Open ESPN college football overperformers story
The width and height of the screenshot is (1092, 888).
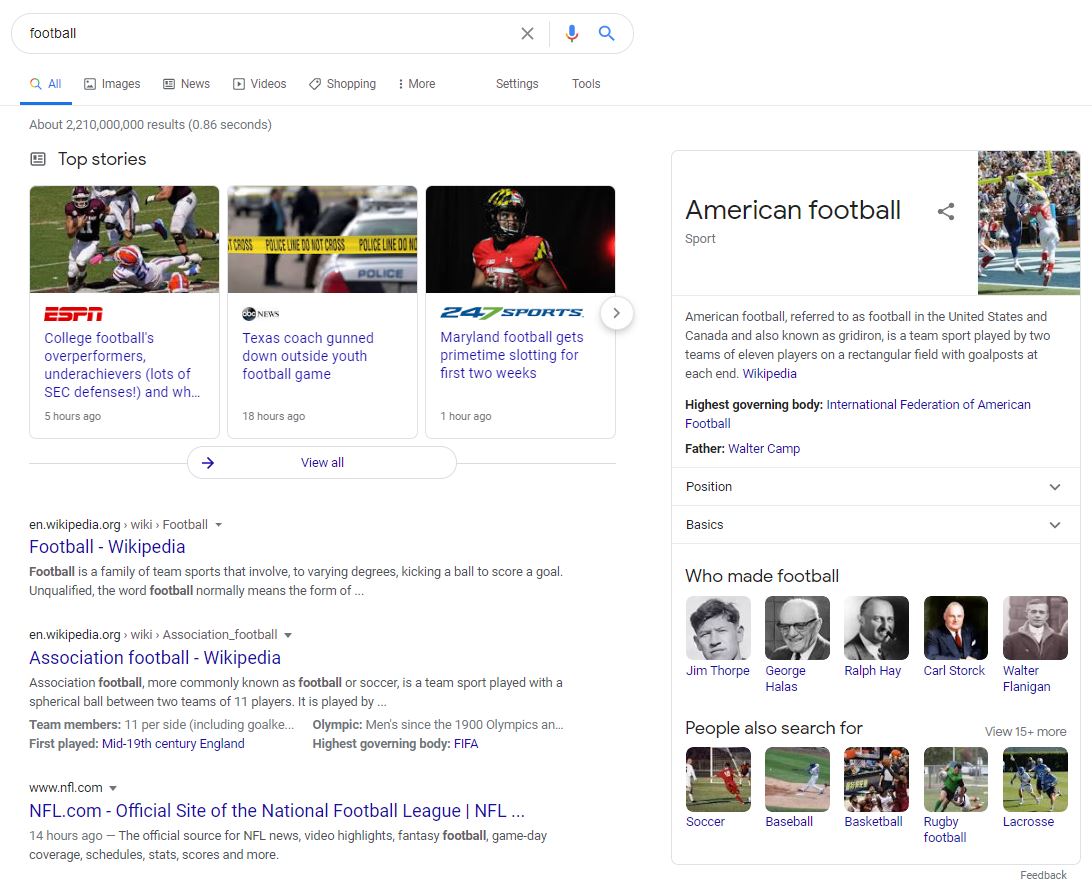coord(122,365)
